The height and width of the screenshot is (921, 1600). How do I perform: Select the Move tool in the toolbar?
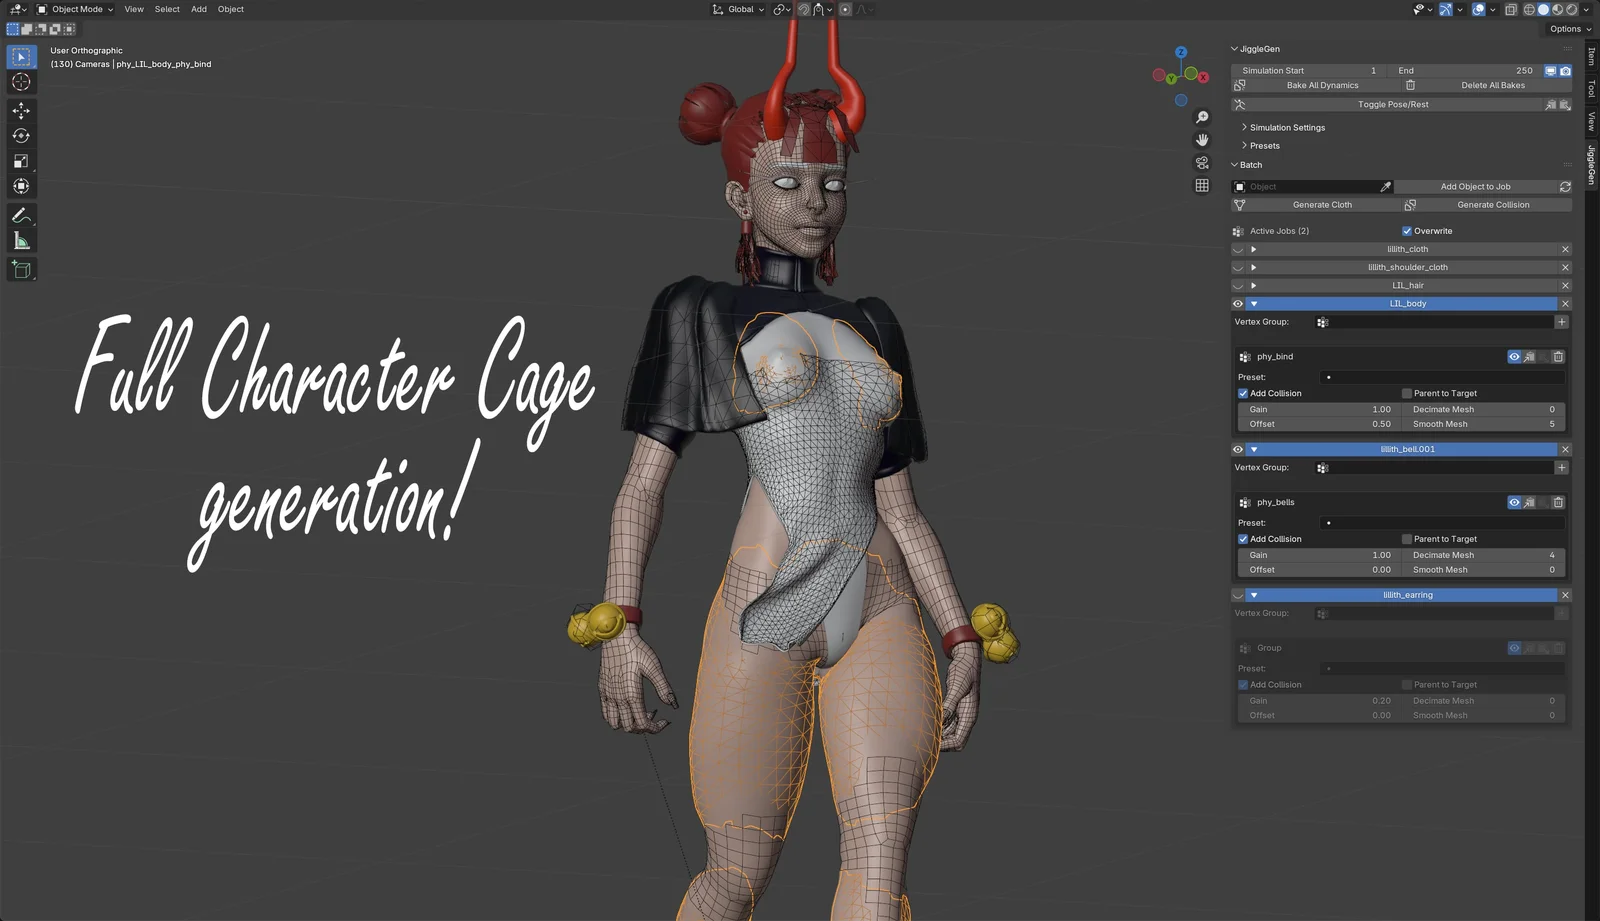(x=21, y=109)
